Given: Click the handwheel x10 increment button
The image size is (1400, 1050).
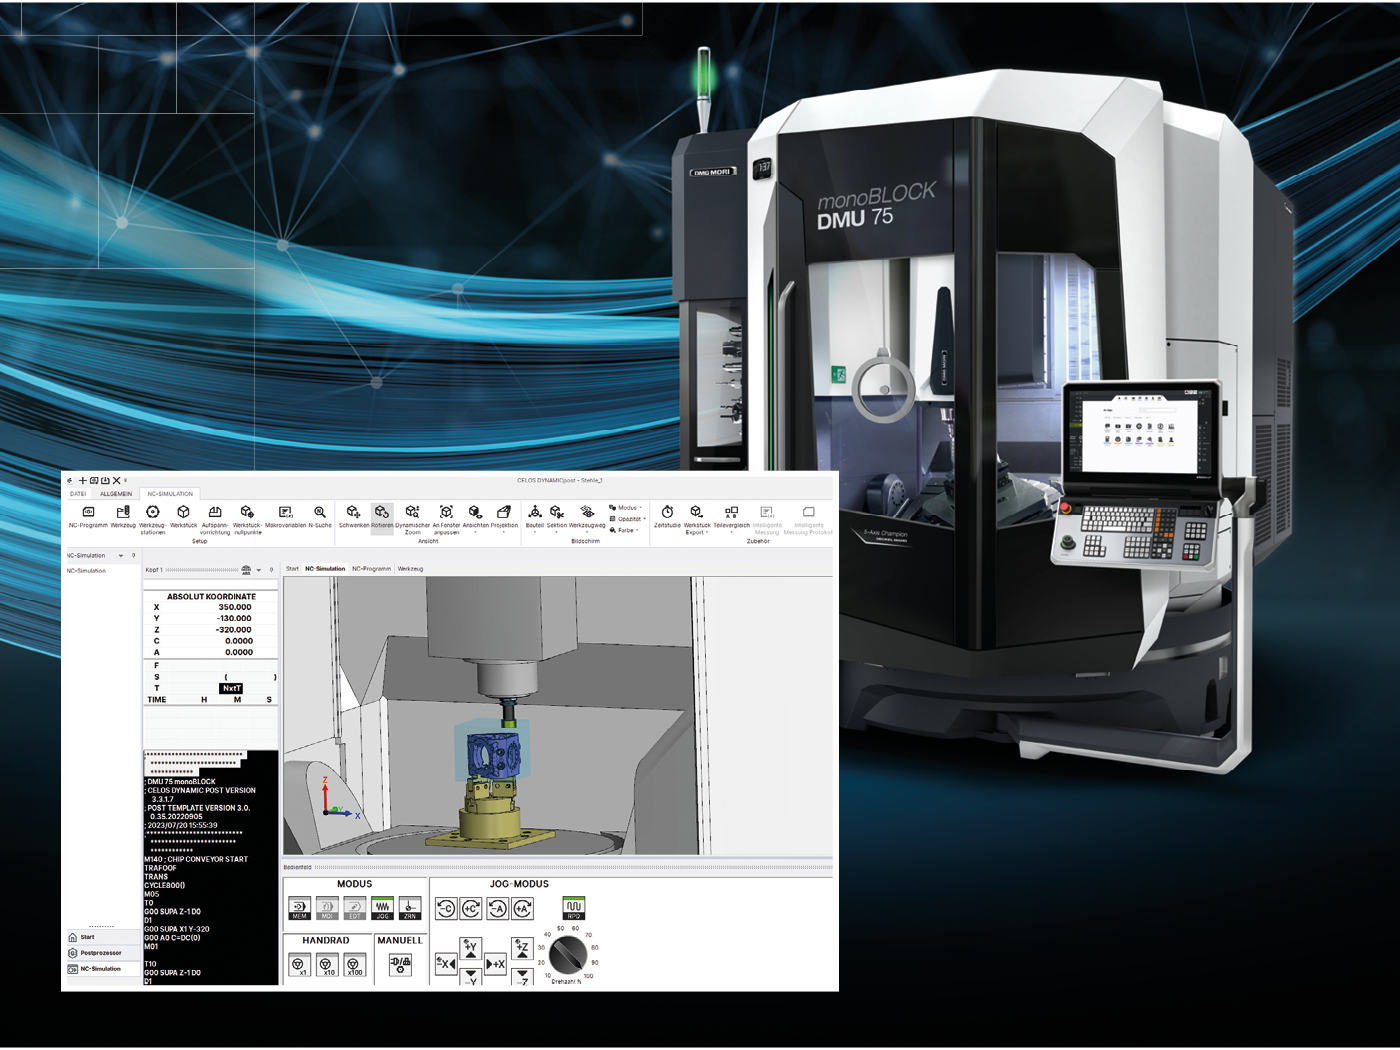Looking at the screenshot, I should [x=327, y=965].
